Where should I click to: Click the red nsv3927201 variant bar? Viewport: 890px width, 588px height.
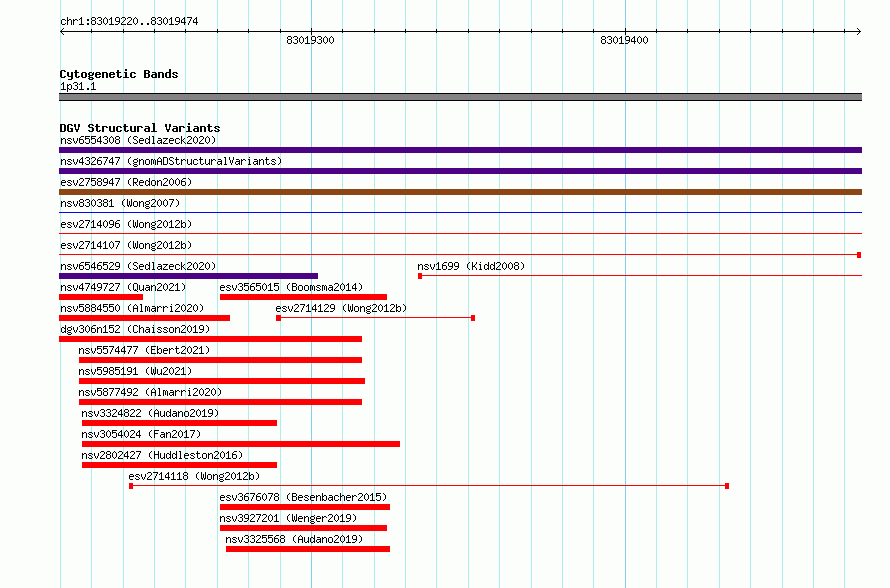tap(303, 528)
